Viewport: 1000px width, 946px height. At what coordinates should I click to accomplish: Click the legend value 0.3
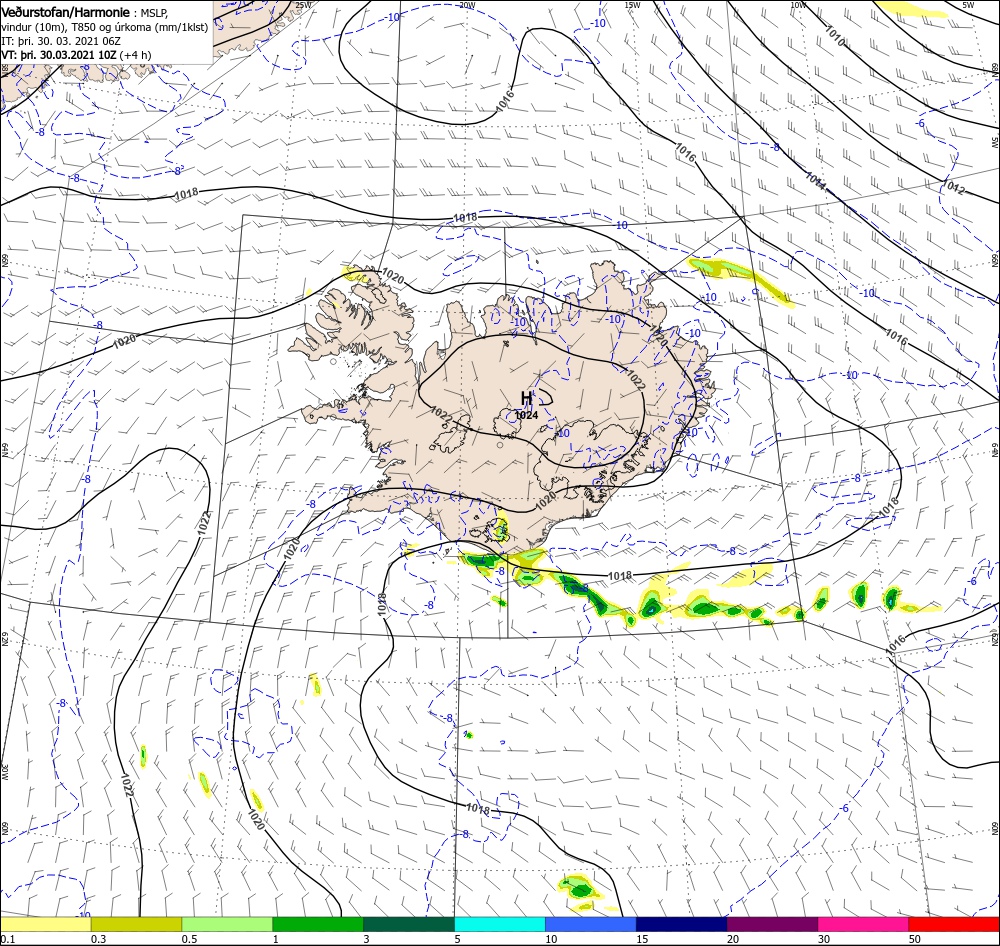(x=99, y=939)
